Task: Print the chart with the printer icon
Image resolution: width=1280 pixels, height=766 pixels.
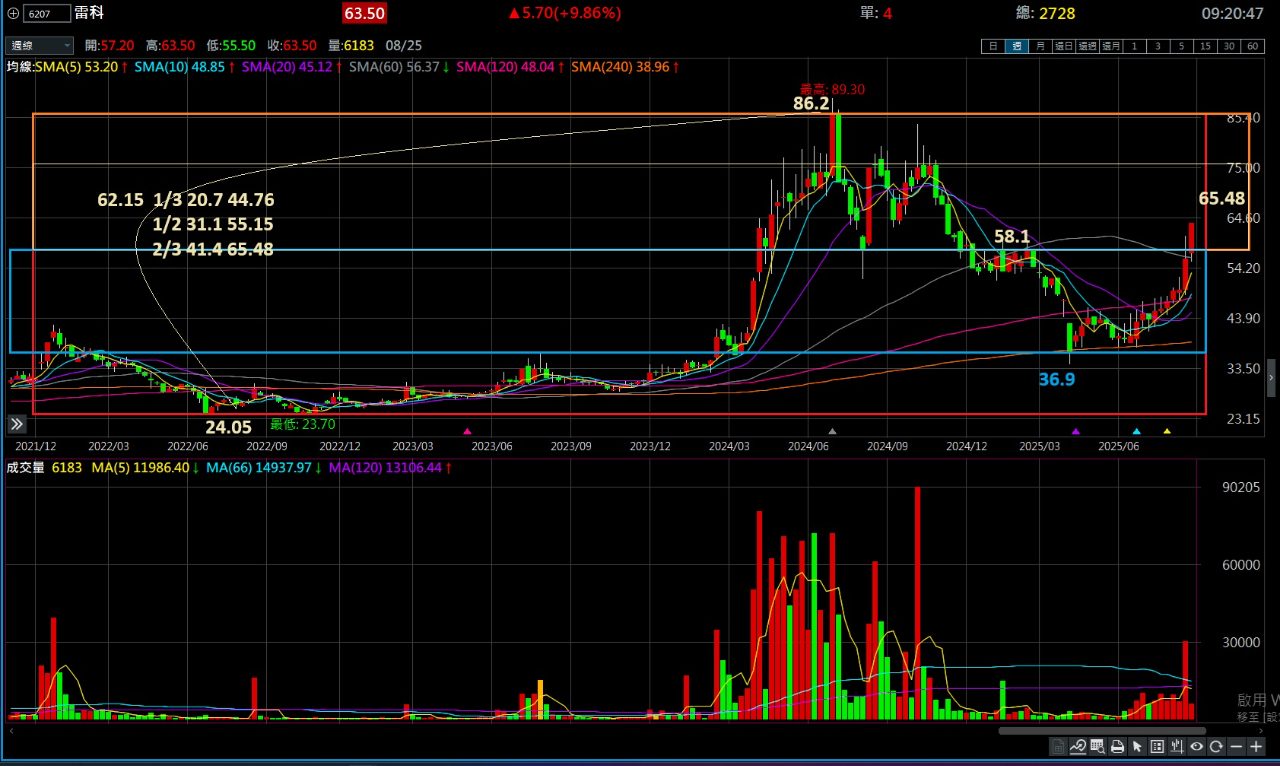Action: tap(1118, 747)
